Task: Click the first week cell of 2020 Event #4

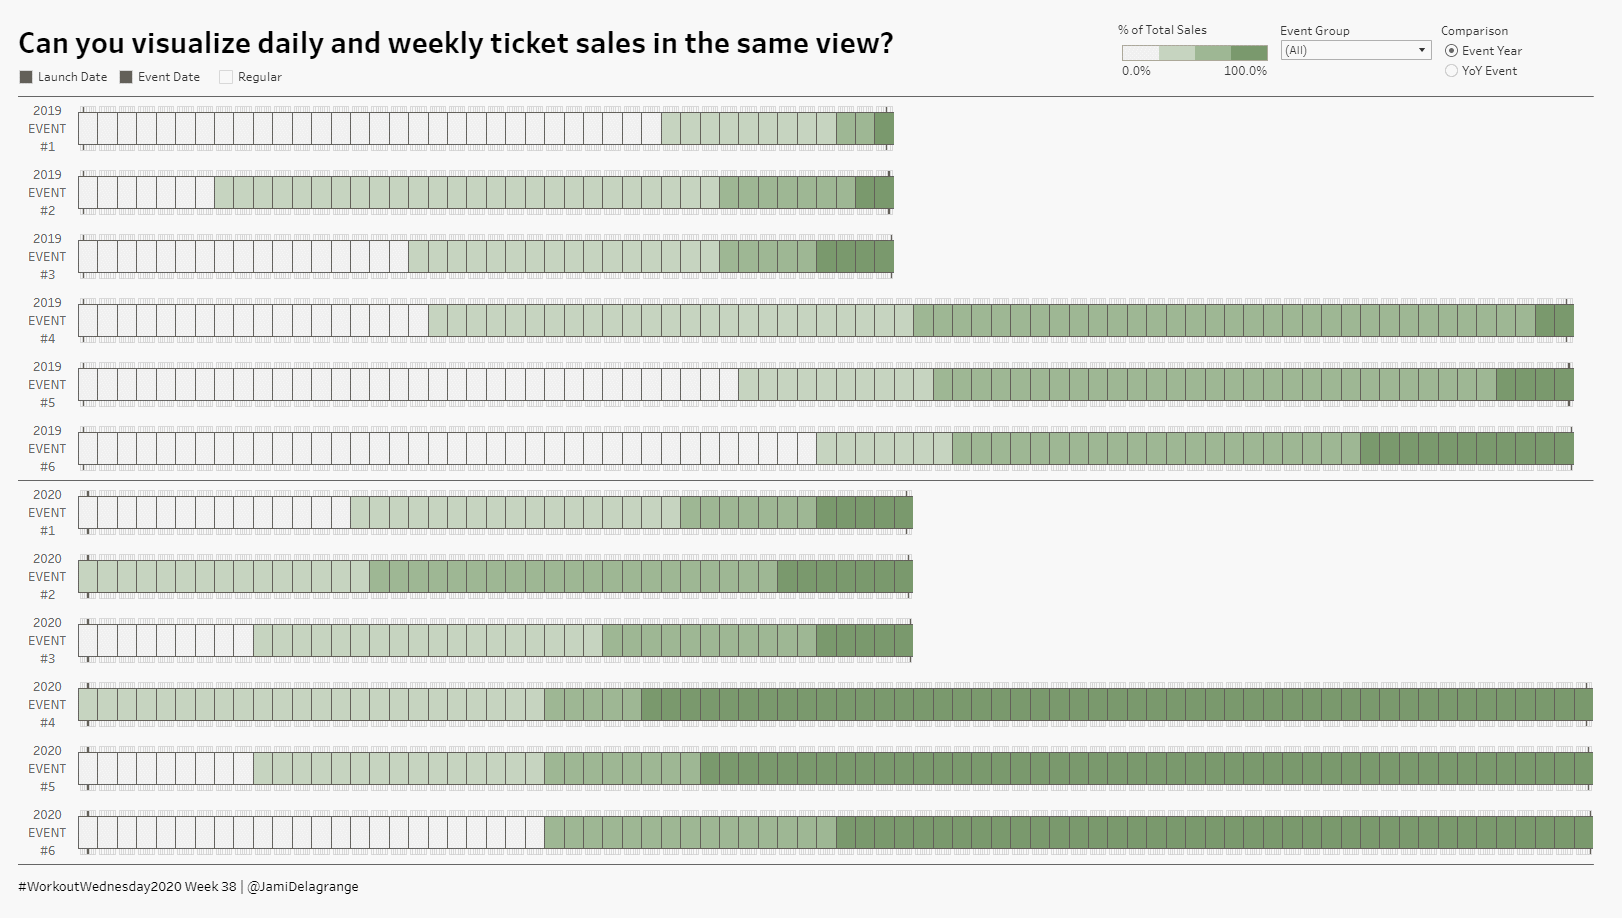Action: 88,705
